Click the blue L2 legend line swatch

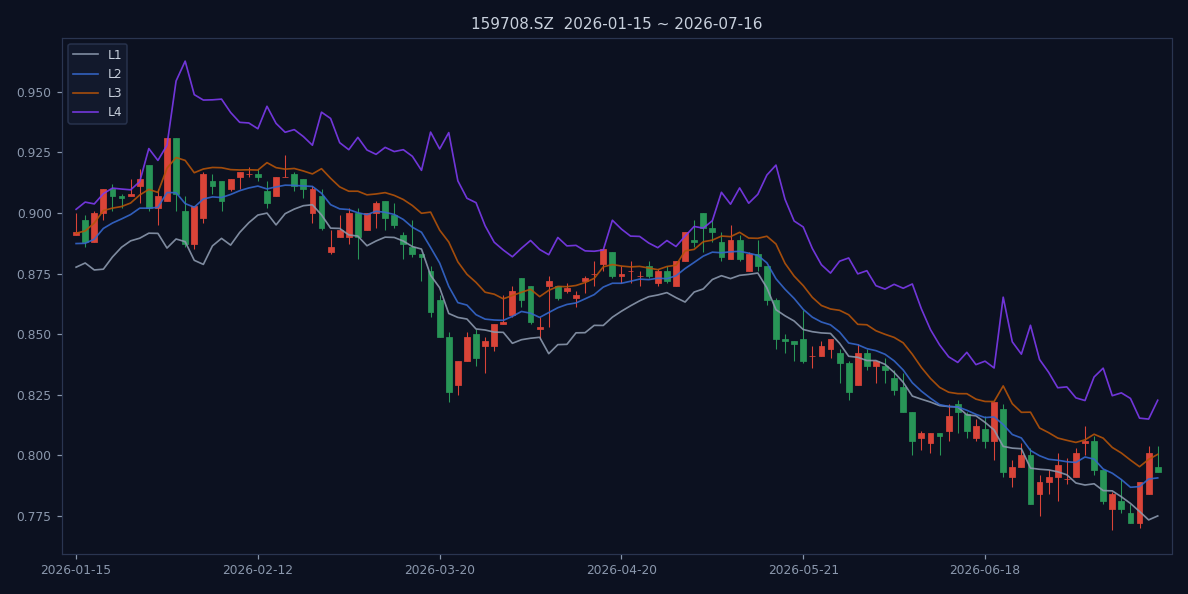[86, 73]
